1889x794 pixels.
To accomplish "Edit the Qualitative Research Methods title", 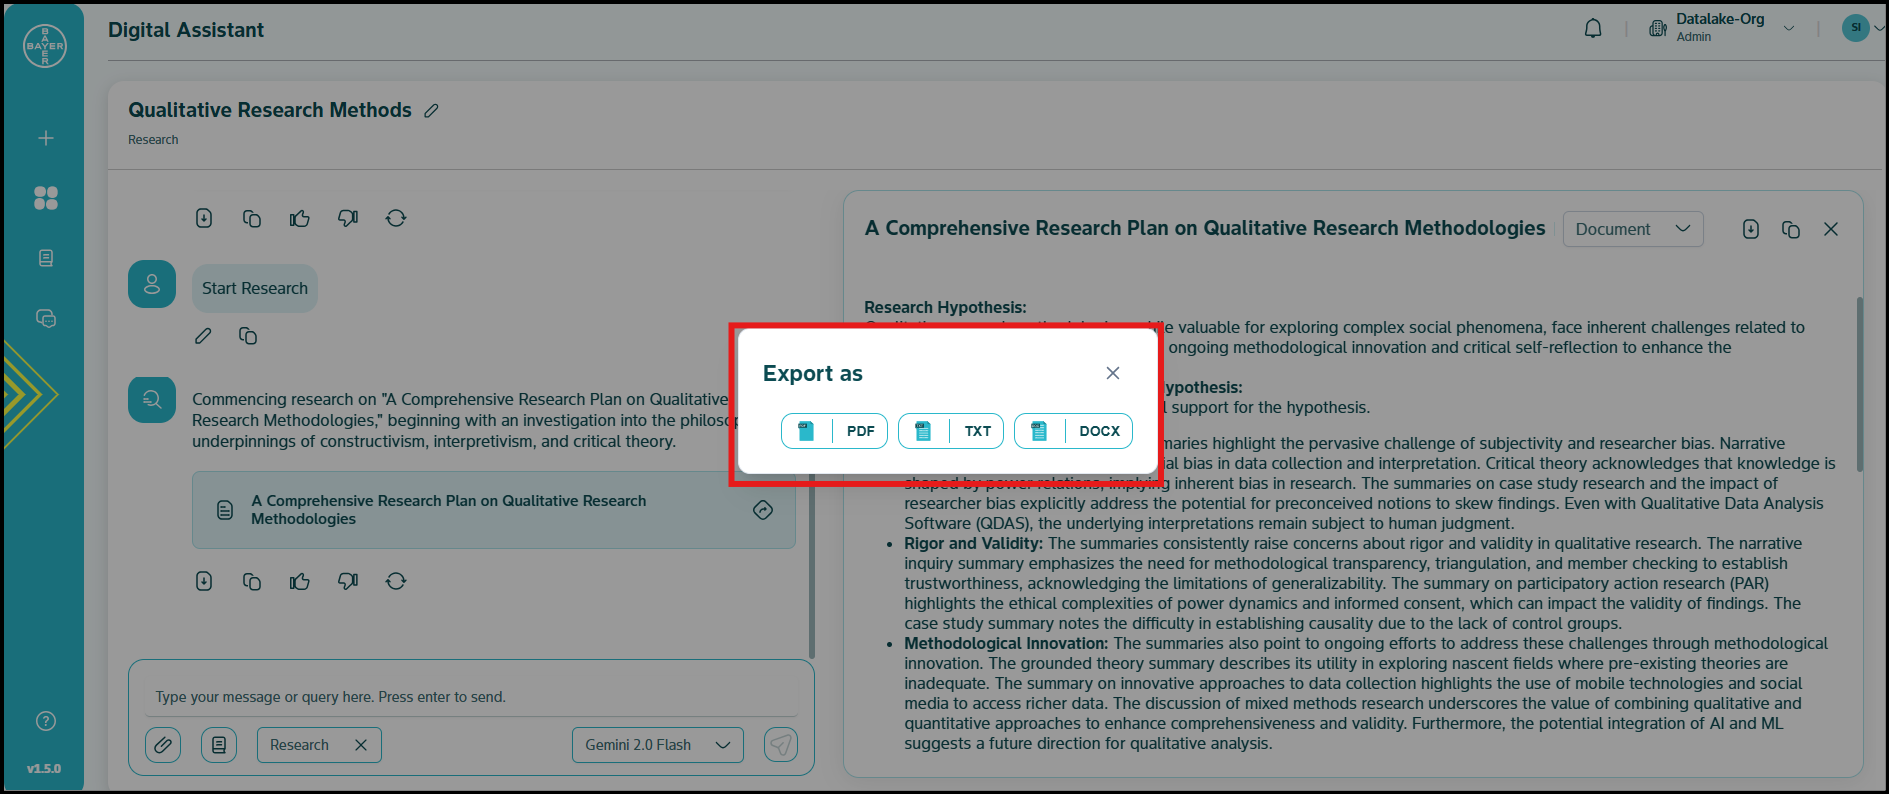I will (x=431, y=111).
